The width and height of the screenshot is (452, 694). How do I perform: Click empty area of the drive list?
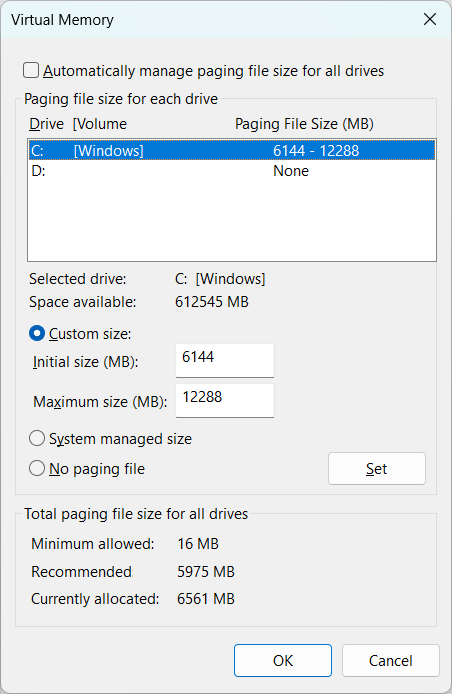coord(232,220)
